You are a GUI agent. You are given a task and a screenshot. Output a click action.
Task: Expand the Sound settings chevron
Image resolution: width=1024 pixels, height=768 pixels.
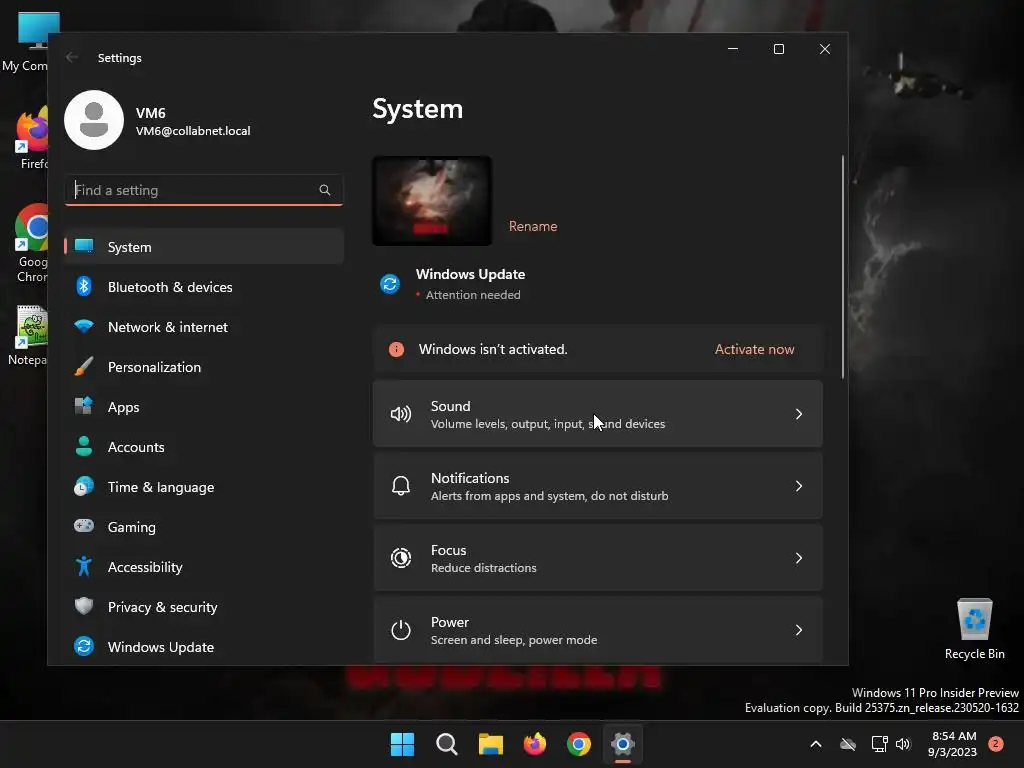click(x=799, y=414)
